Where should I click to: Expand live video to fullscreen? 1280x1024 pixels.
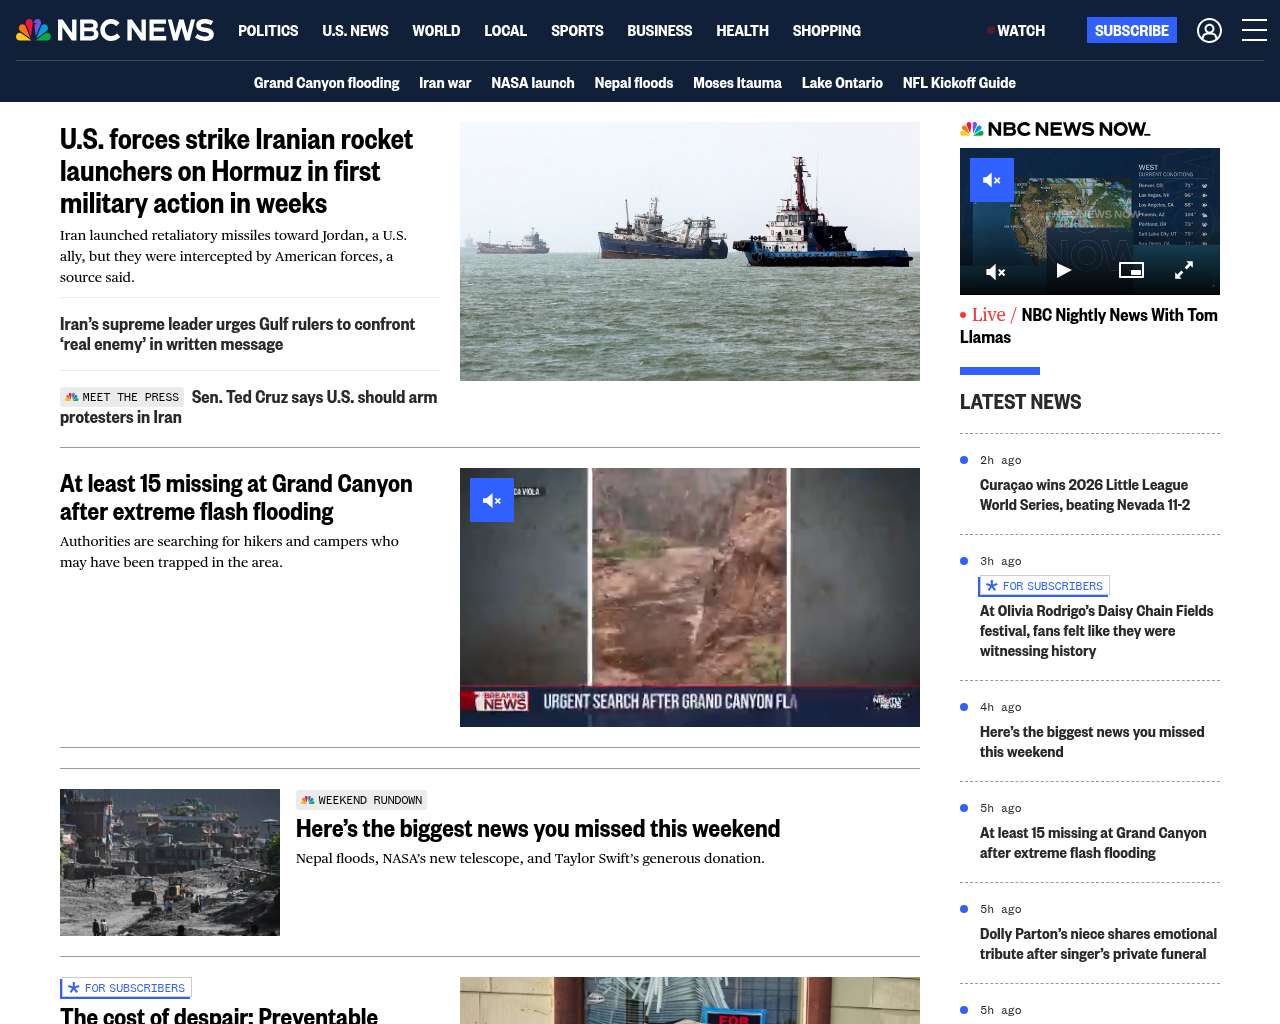click(1184, 270)
